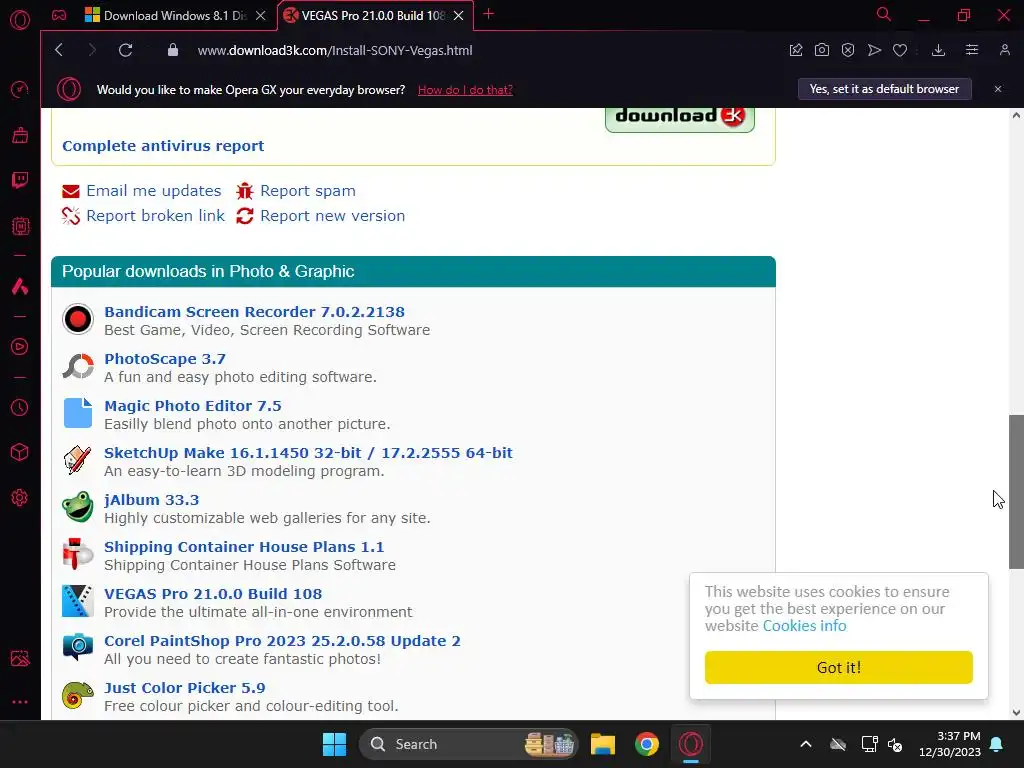Take a snapshot with camera icon

822,50
